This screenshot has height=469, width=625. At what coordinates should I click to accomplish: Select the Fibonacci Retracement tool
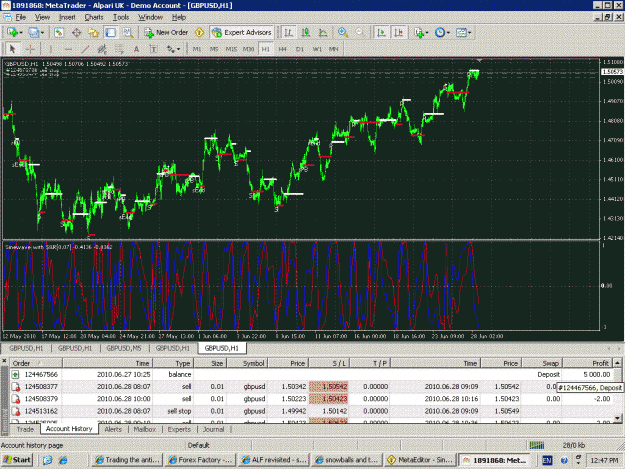pos(119,49)
